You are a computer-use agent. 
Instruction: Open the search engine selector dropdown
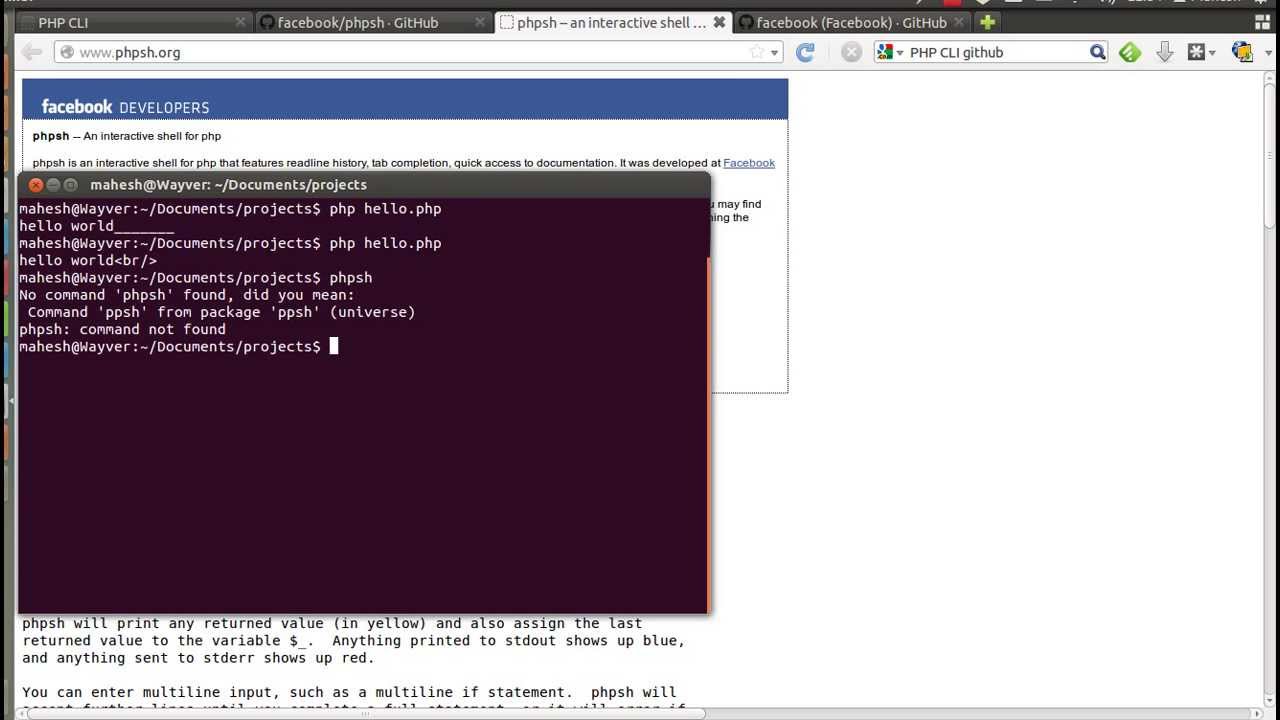[900, 53]
